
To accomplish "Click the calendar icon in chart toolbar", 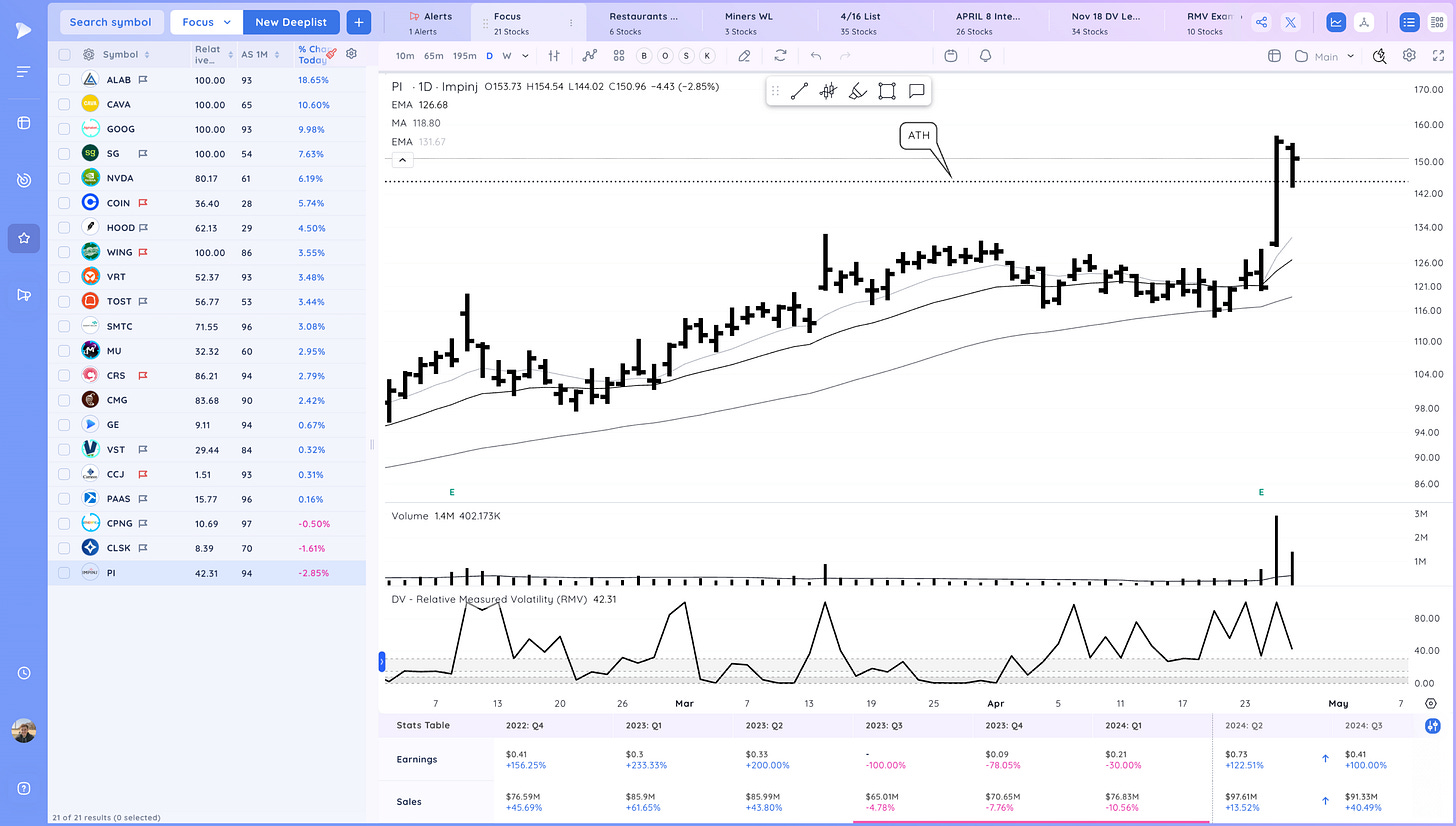I will [951, 56].
